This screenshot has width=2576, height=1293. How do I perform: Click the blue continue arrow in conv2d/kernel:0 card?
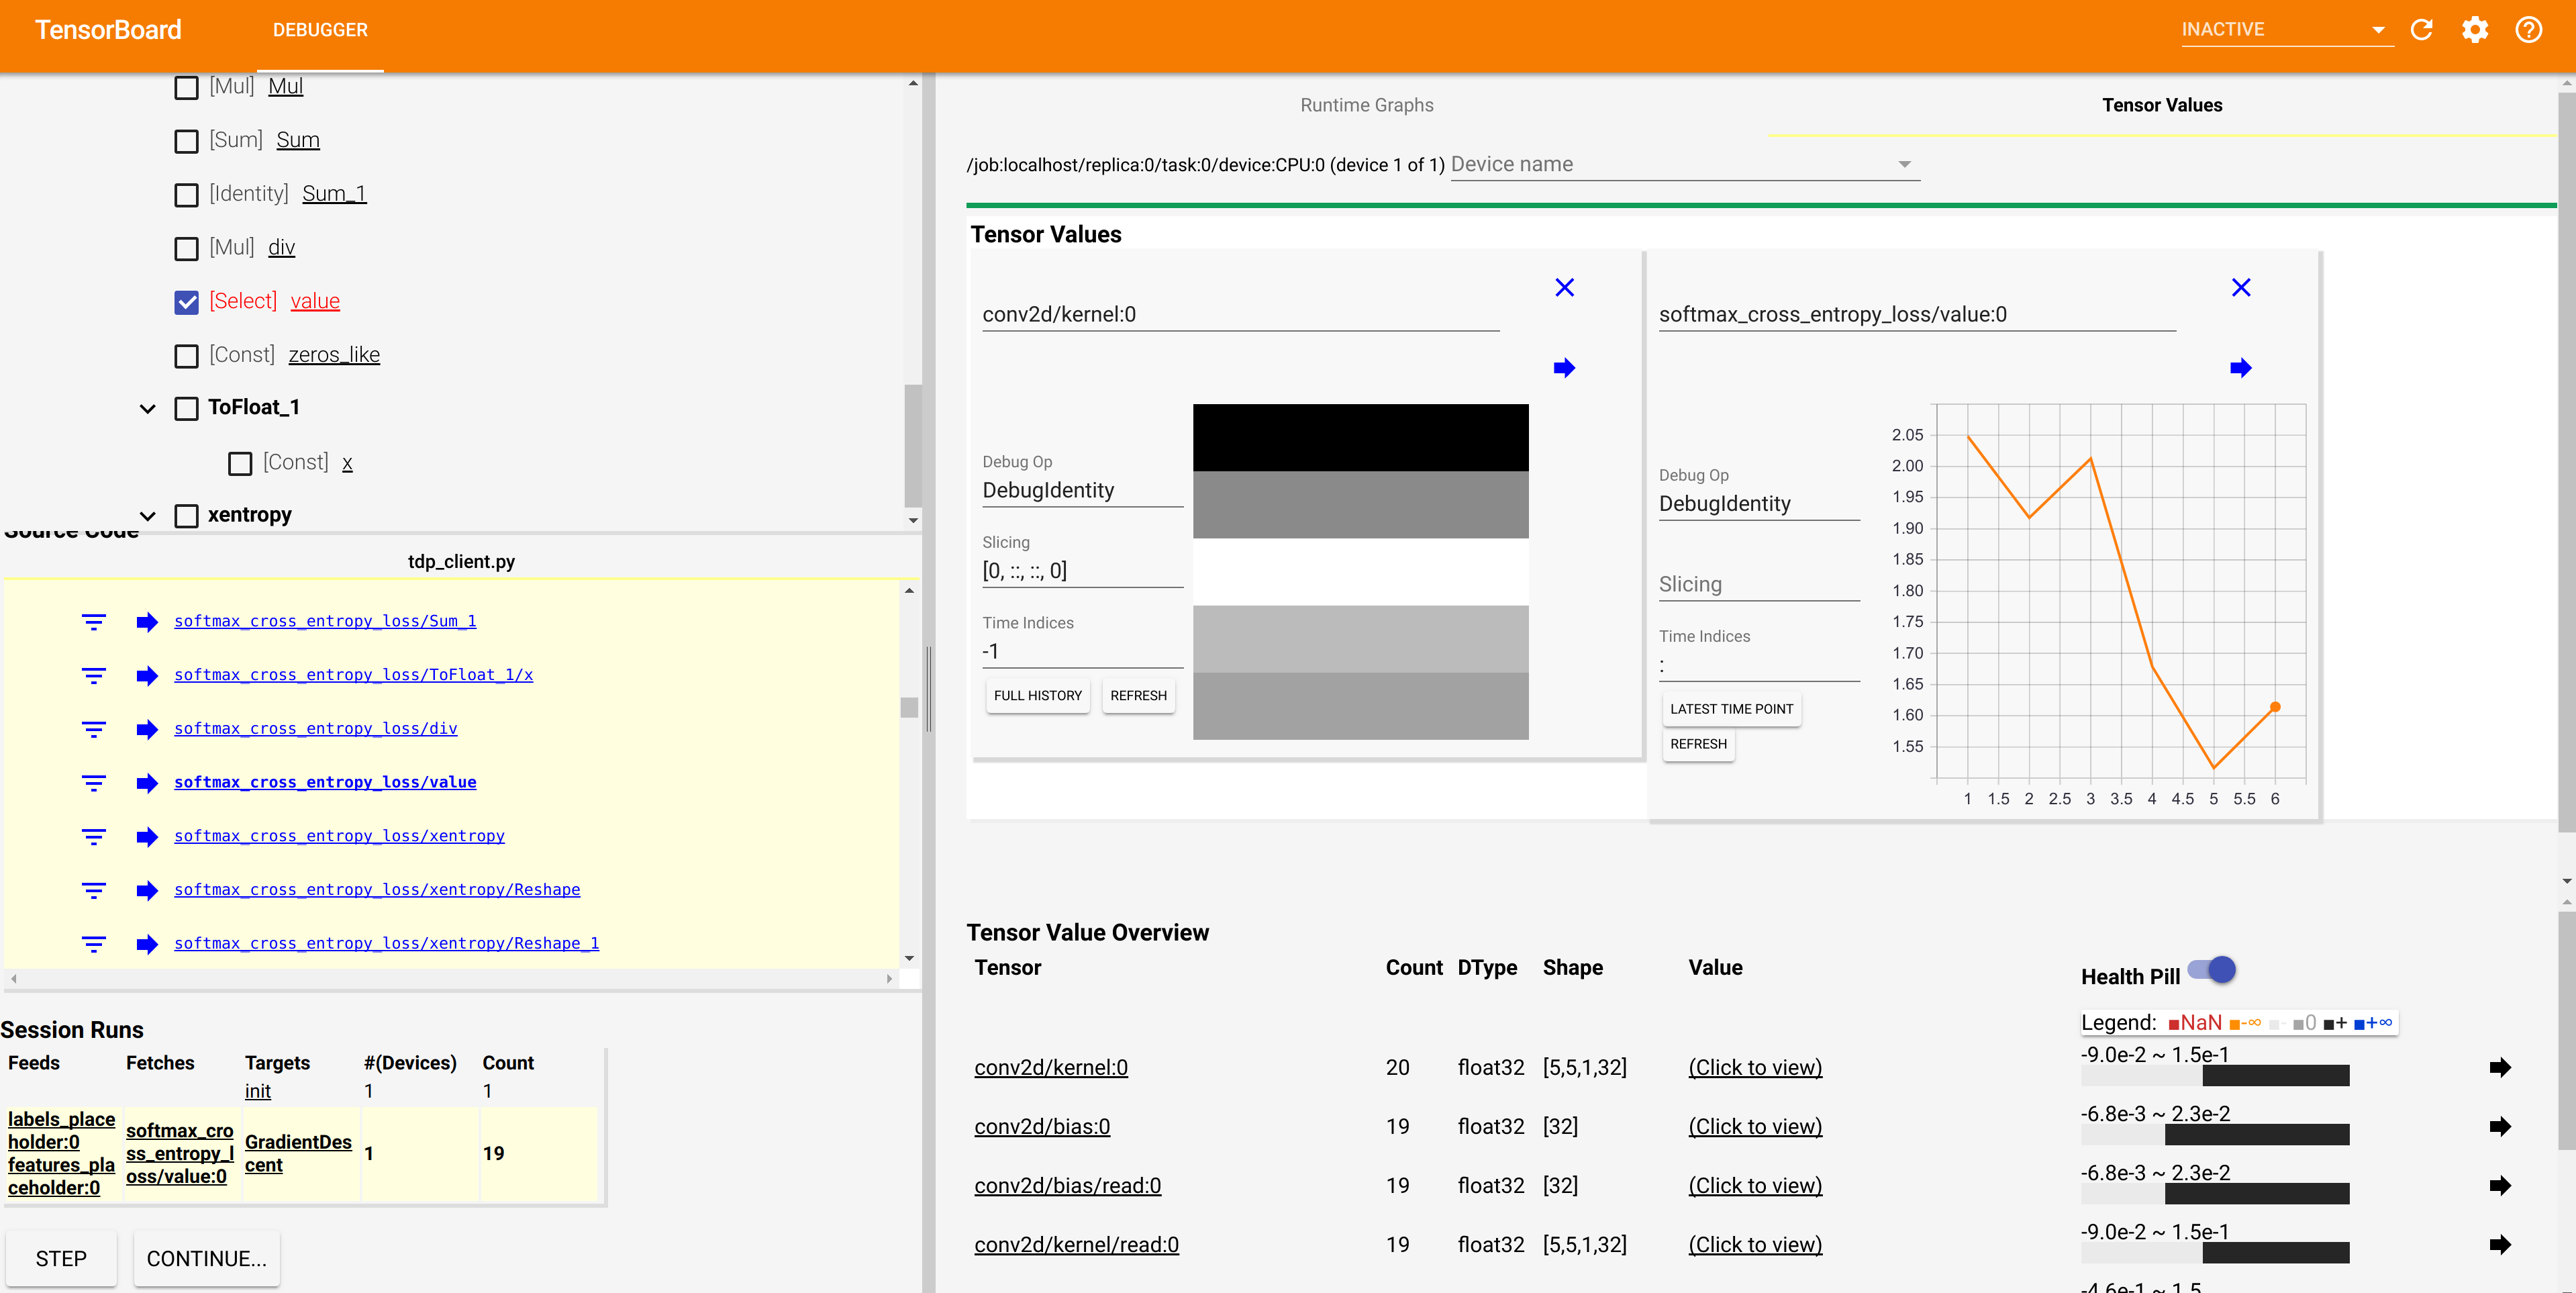[x=1565, y=367]
